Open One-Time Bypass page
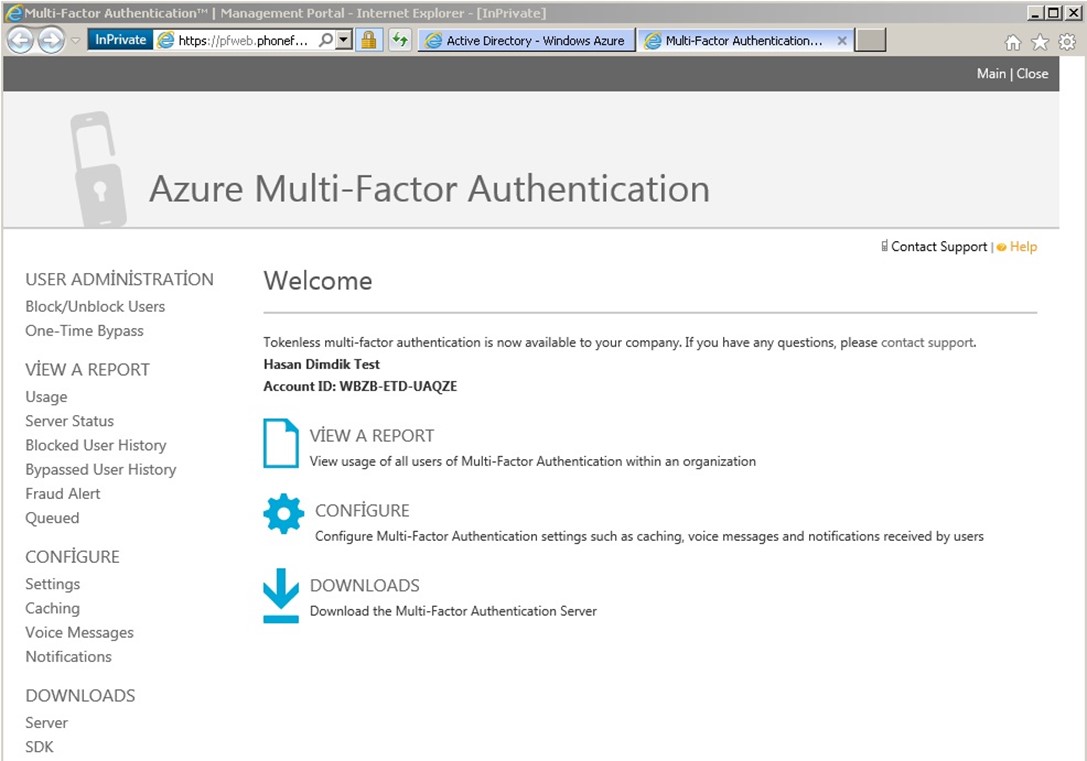The height and width of the screenshot is (761, 1087). [x=85, y=331]
